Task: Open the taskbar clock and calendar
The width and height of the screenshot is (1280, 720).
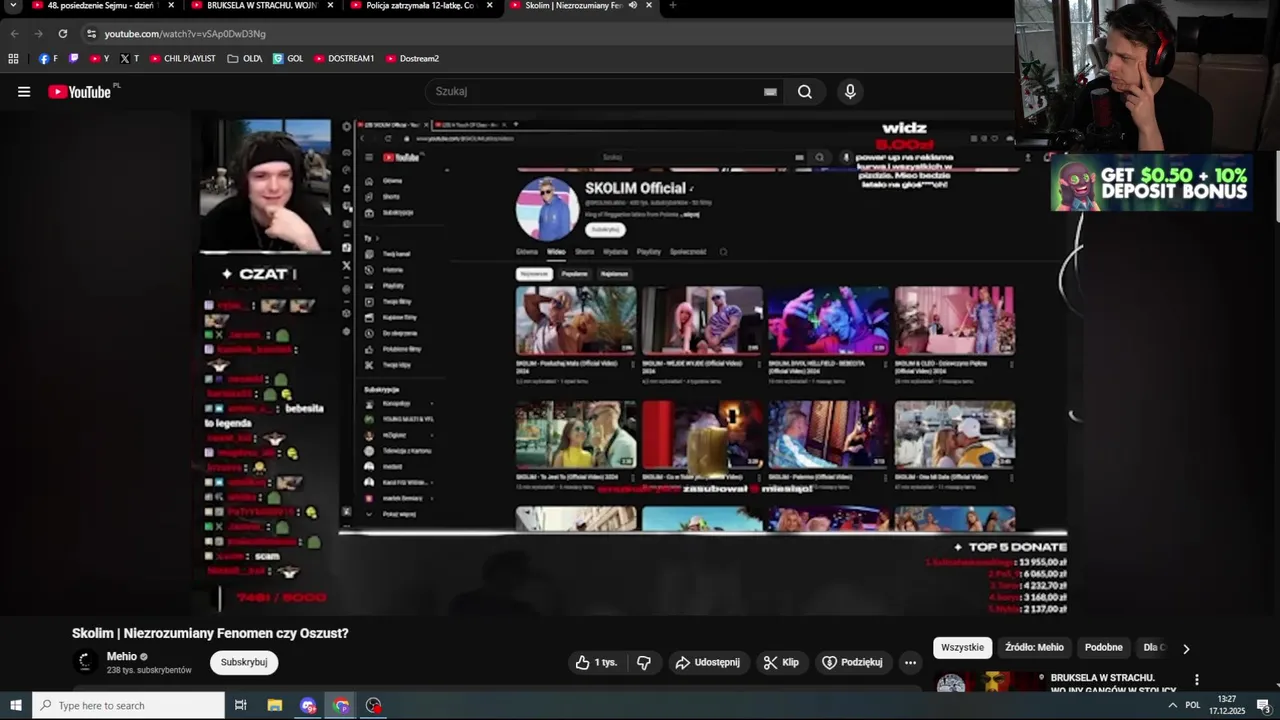Action: 1227,705
